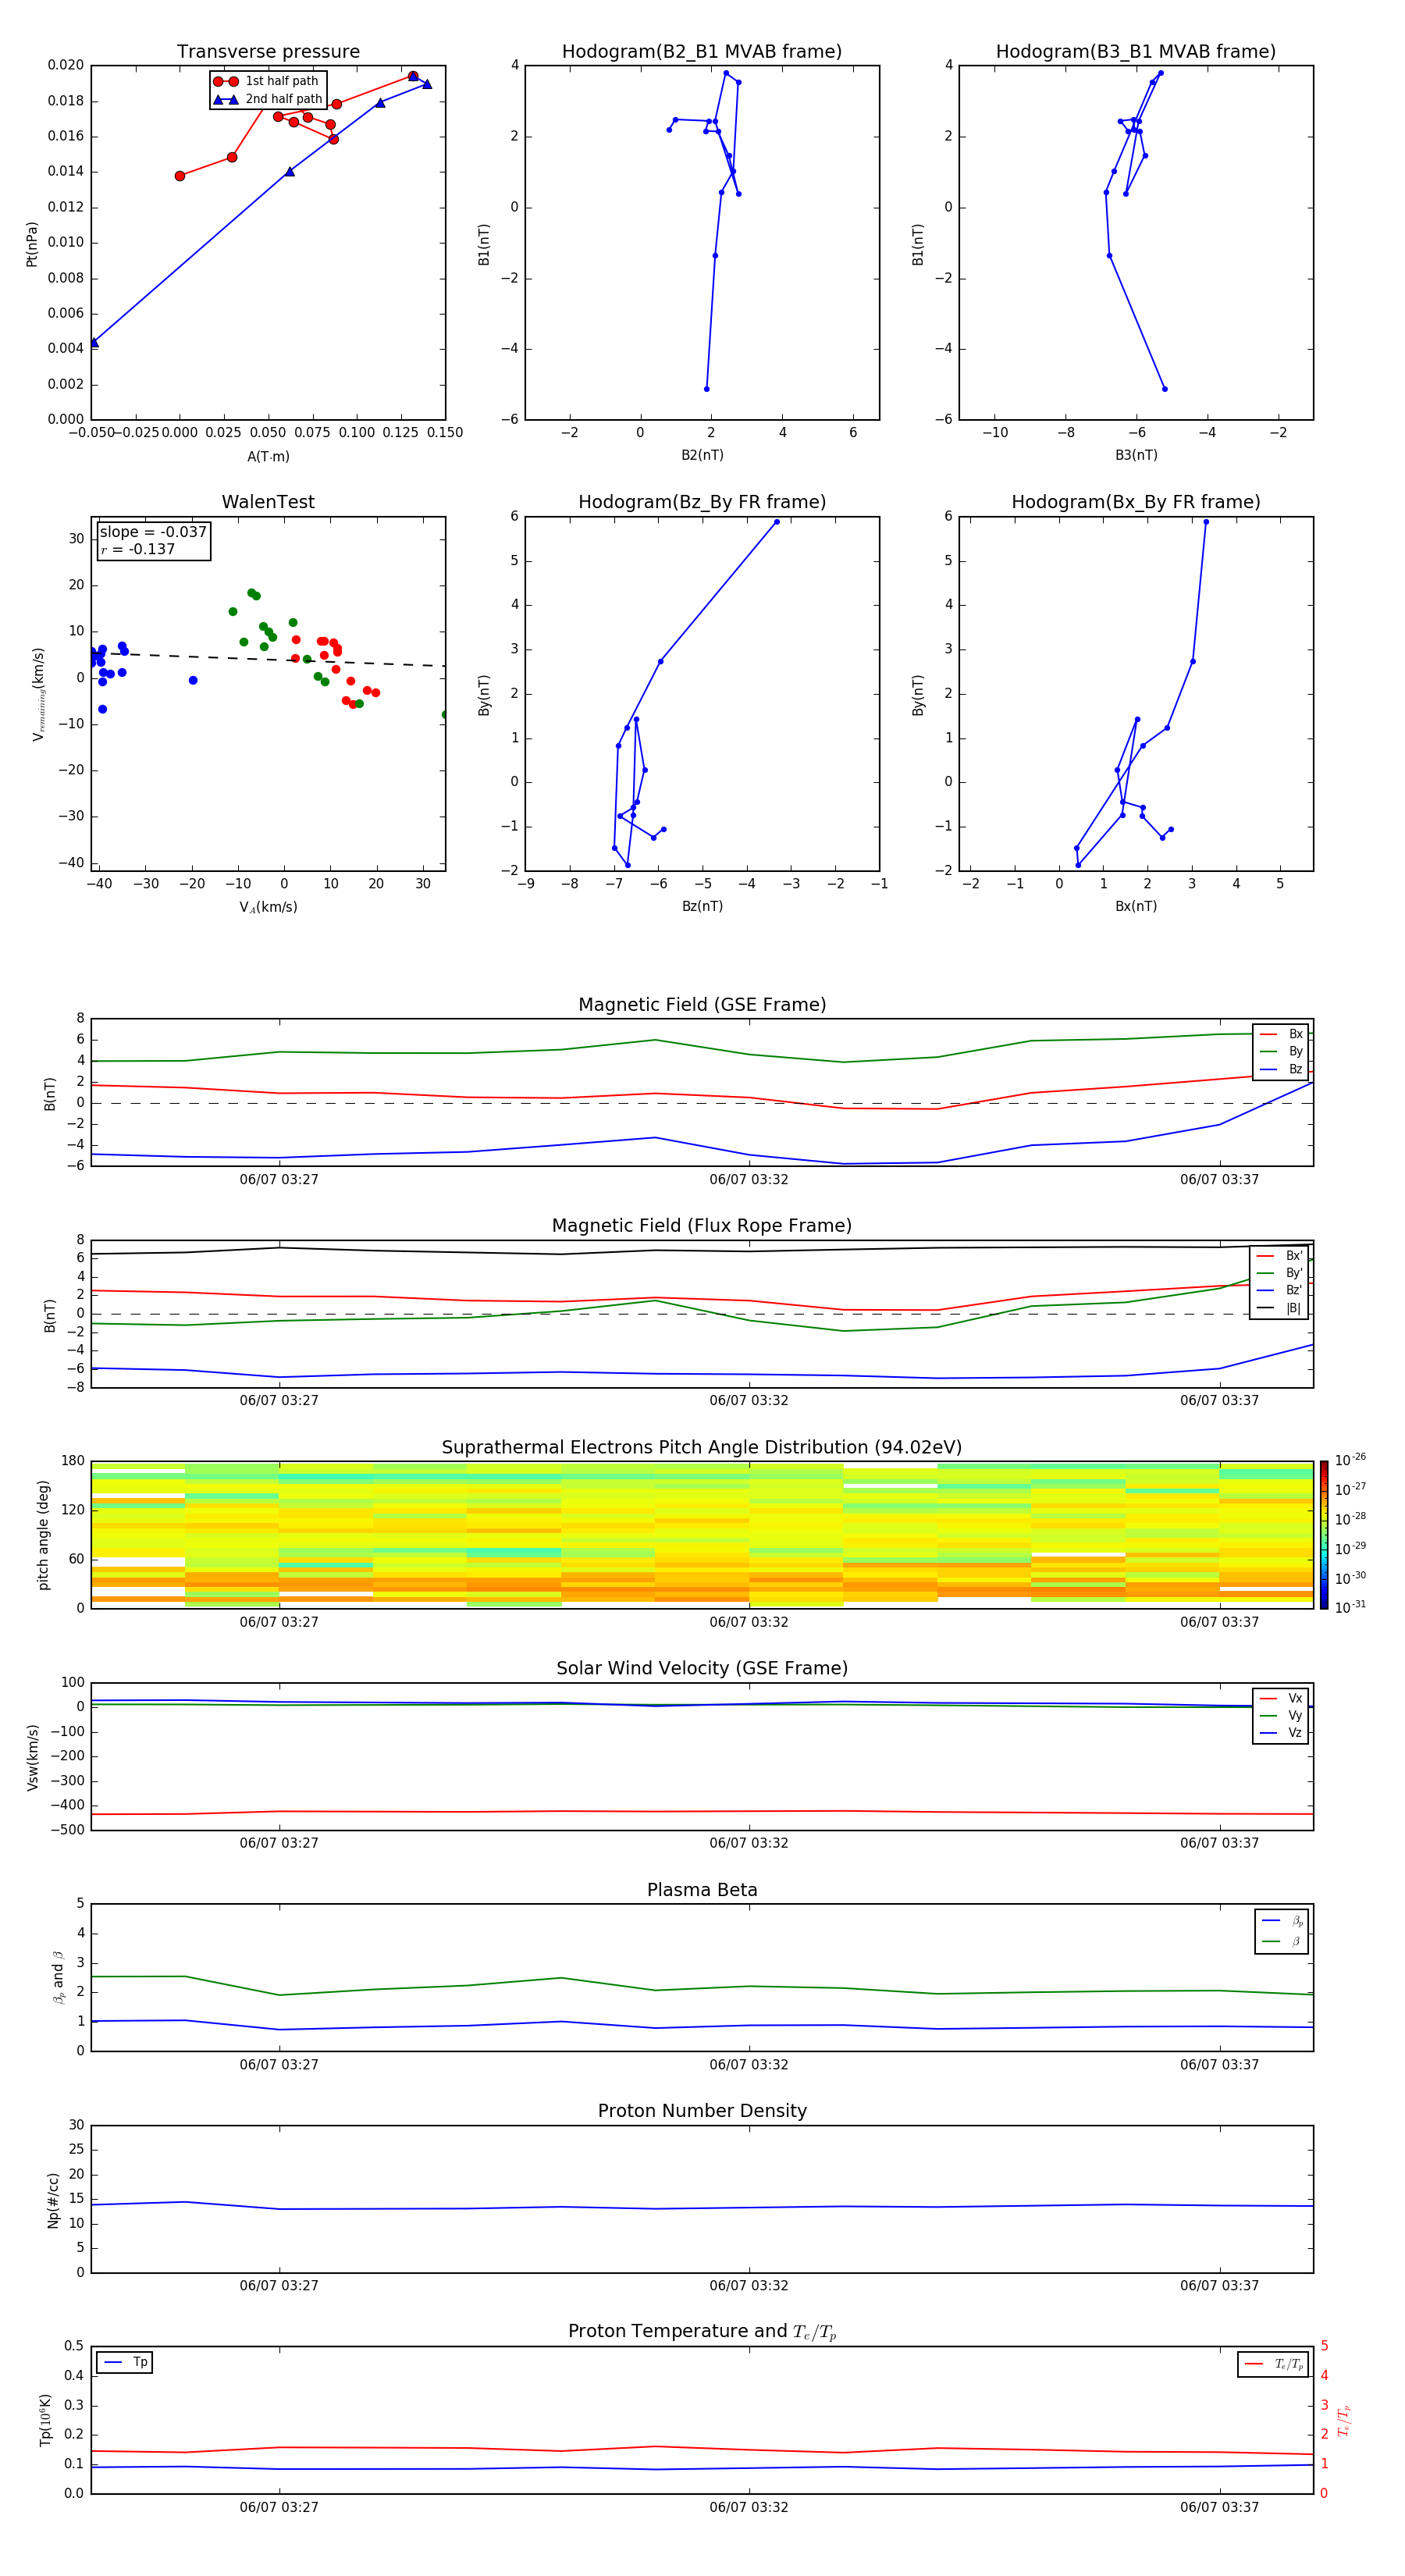Click the blue triangle at Transverse pressure's lower-left
Viewport: 1405px width, 2576px height.
coord(94,343)
